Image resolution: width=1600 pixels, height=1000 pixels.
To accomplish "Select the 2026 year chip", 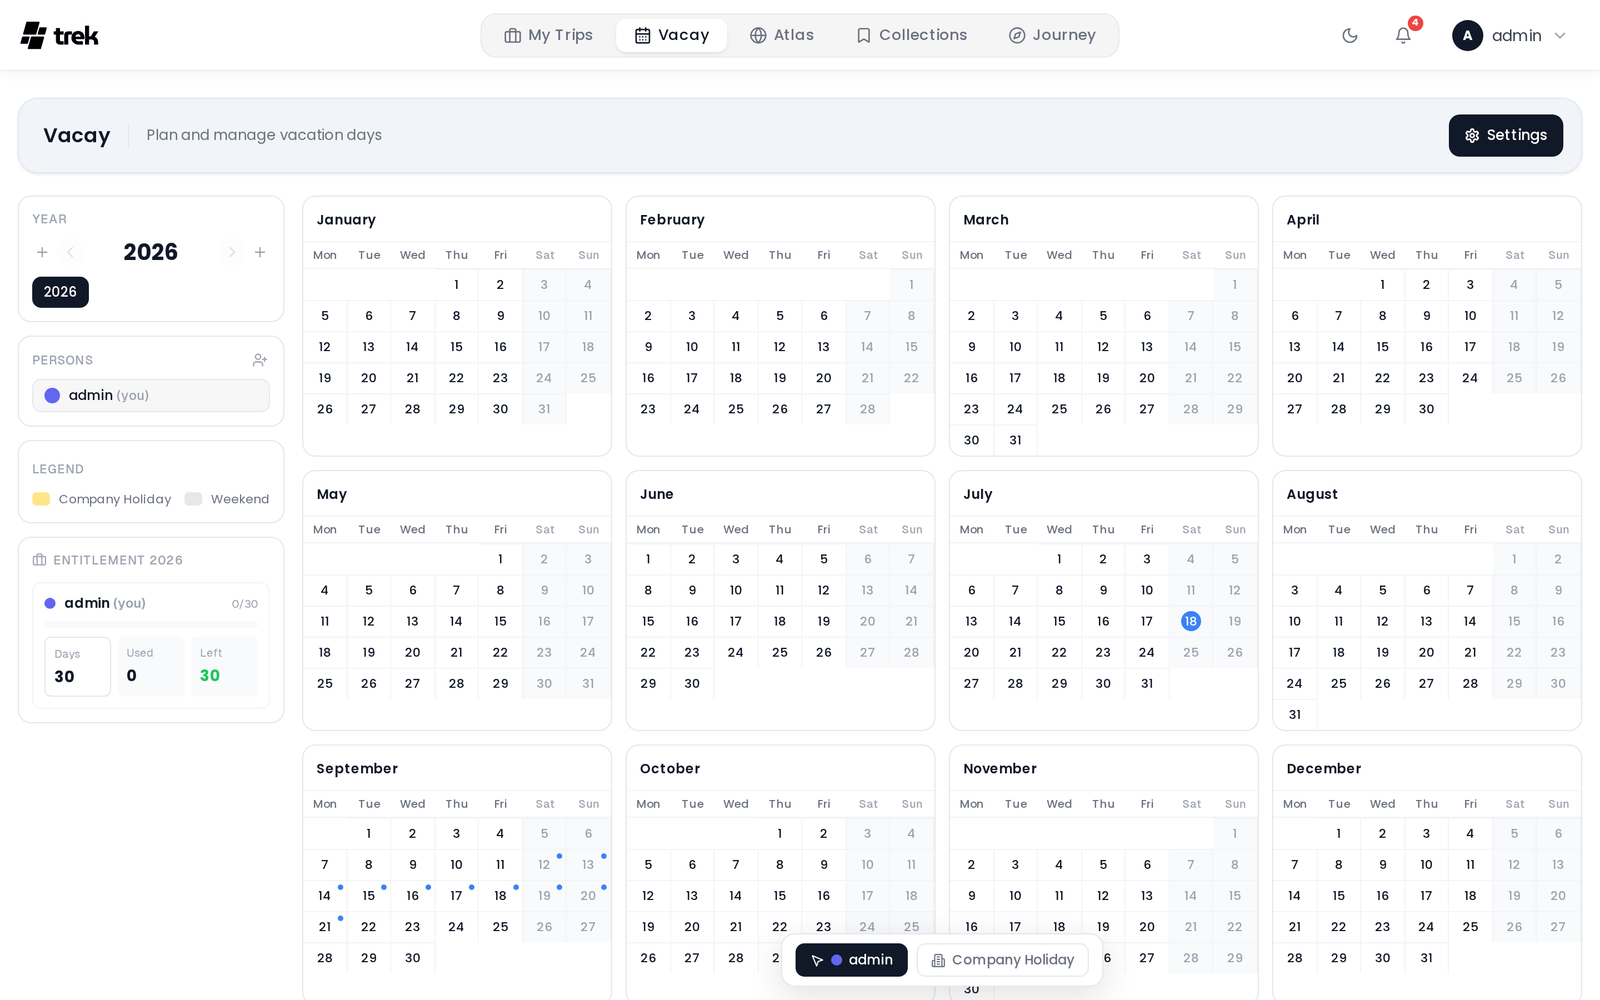I will pyautogui.click(x=60, y=292).
